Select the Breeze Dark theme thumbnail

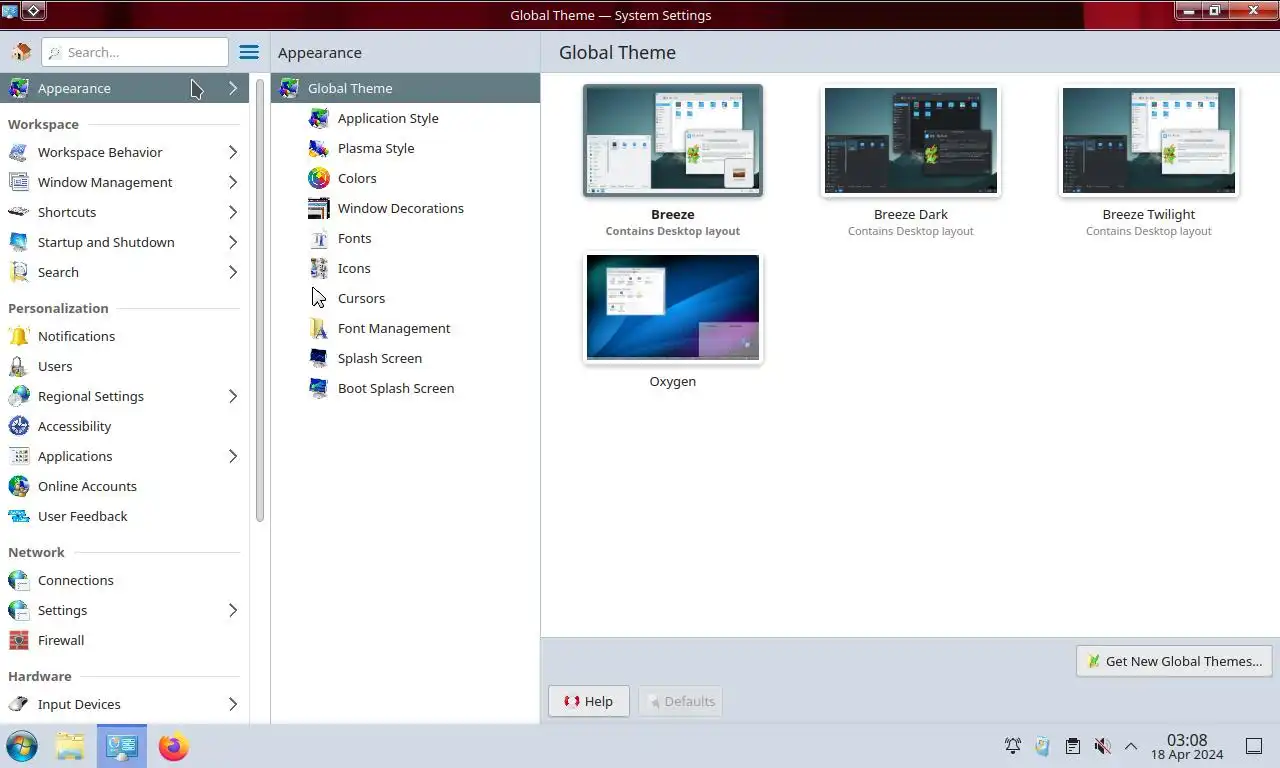911,140
